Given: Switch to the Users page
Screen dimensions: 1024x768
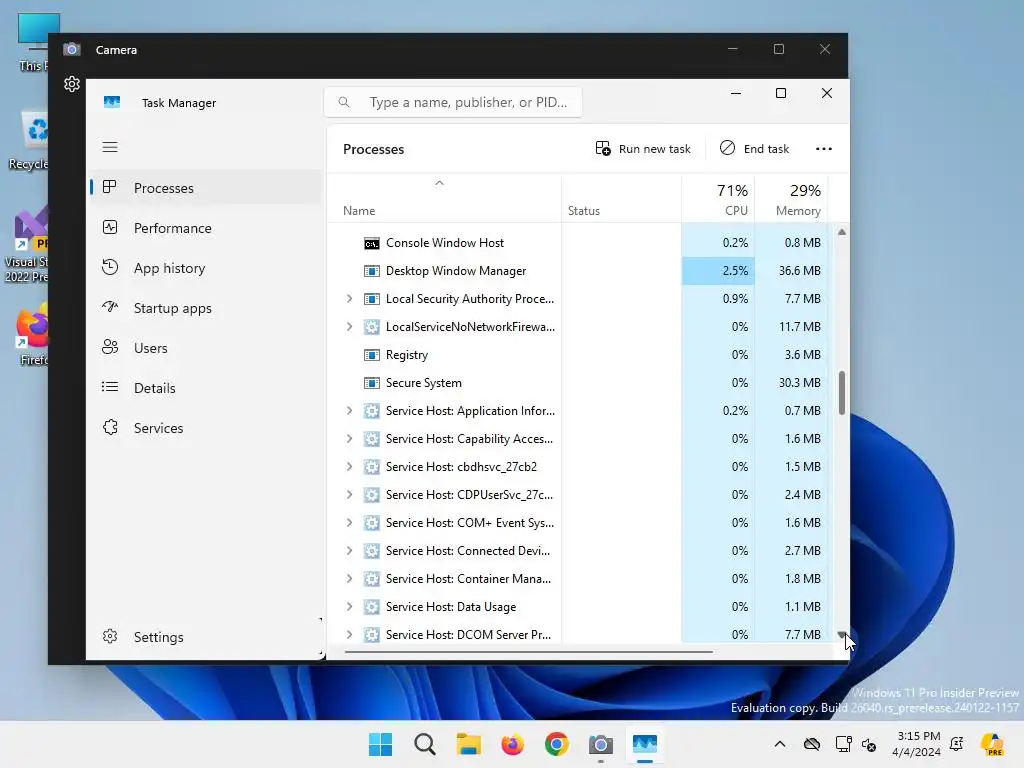Looking at the screenshot, I should (x=206, y=349).
